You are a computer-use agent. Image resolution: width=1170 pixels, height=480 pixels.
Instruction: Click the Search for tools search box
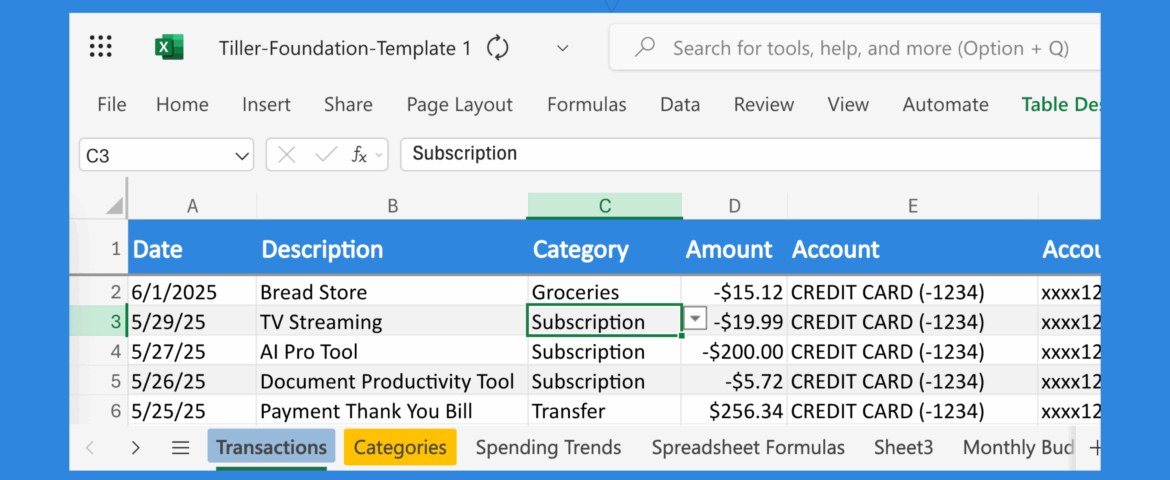coord(854,48)
